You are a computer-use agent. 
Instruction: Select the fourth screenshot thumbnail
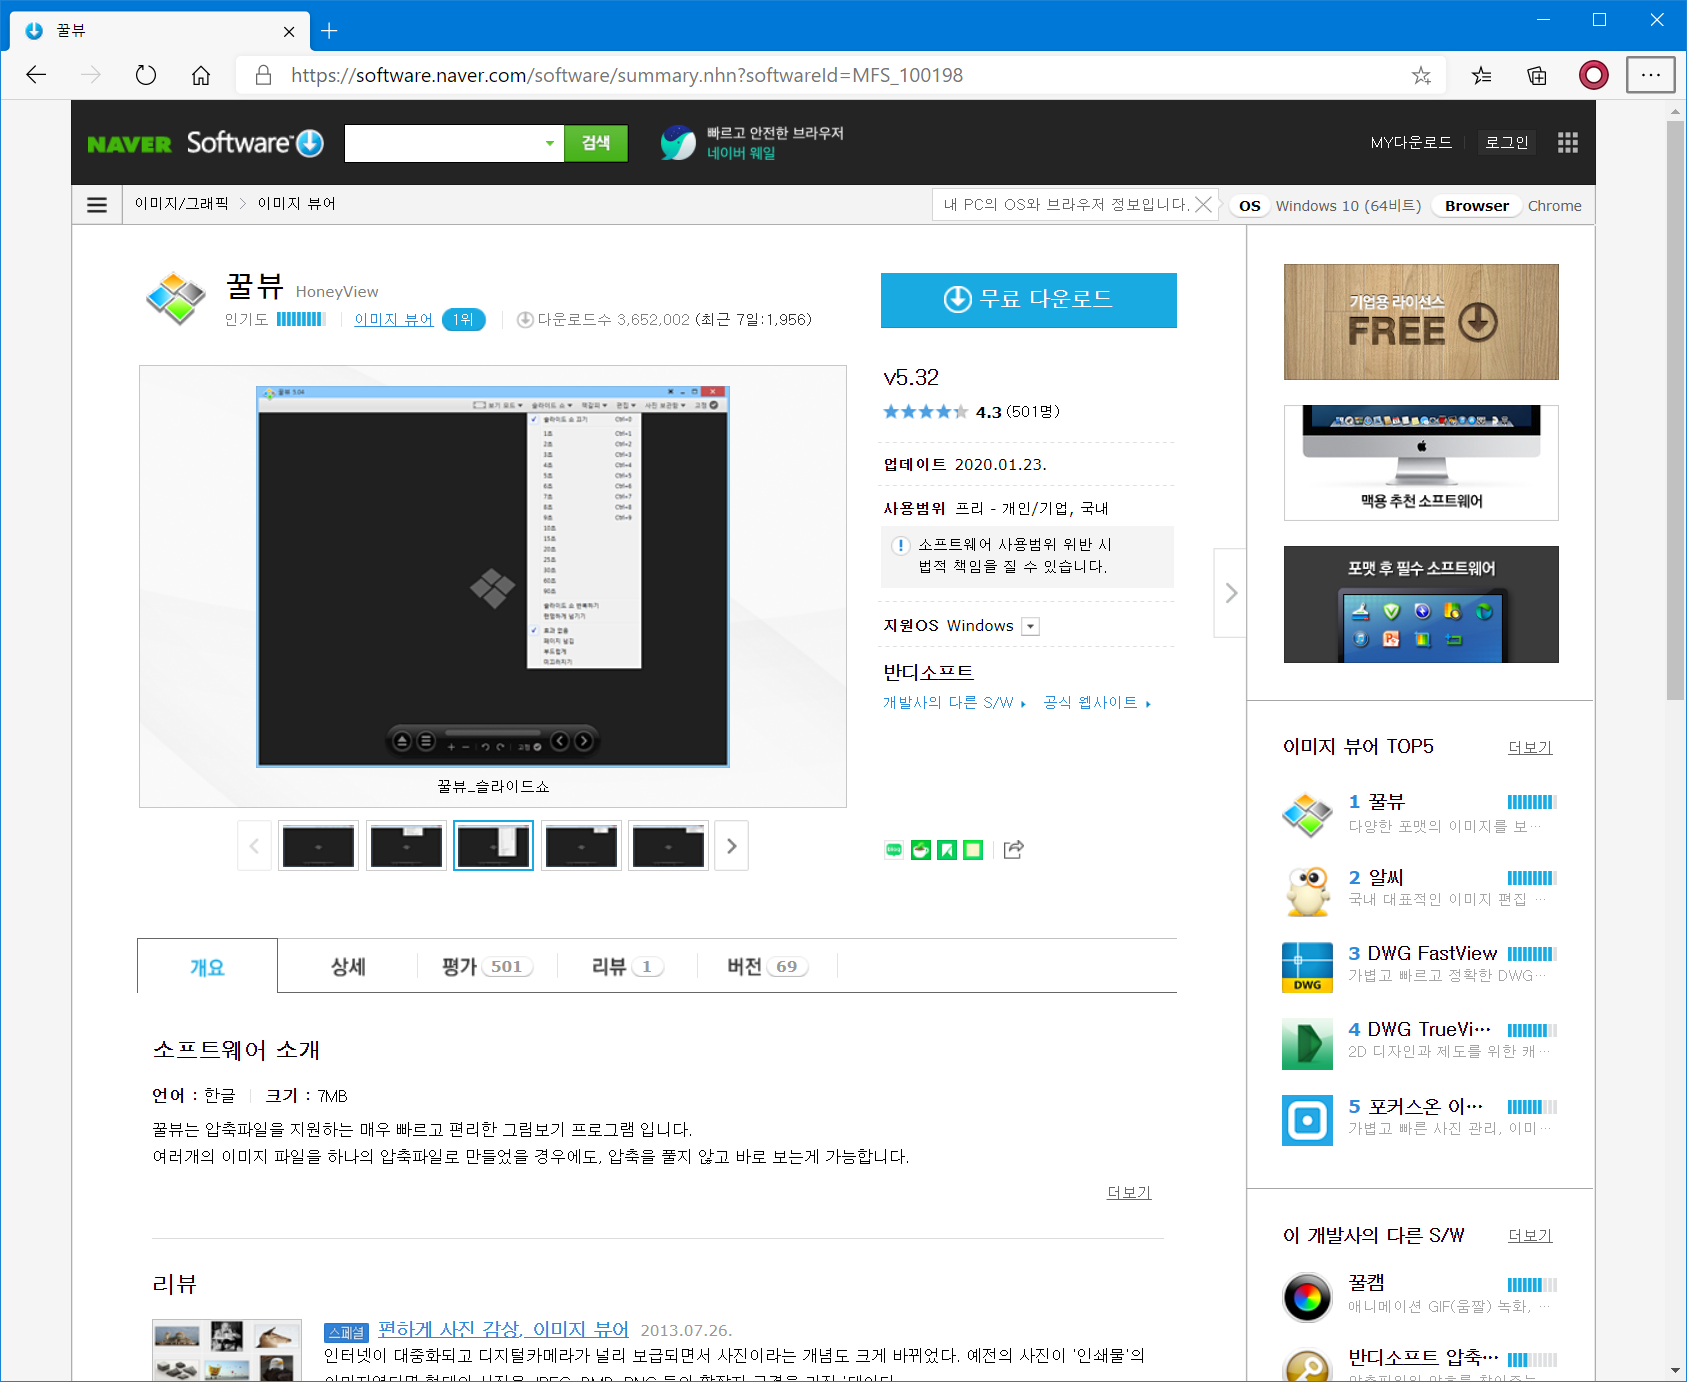(x=581, y=846)
